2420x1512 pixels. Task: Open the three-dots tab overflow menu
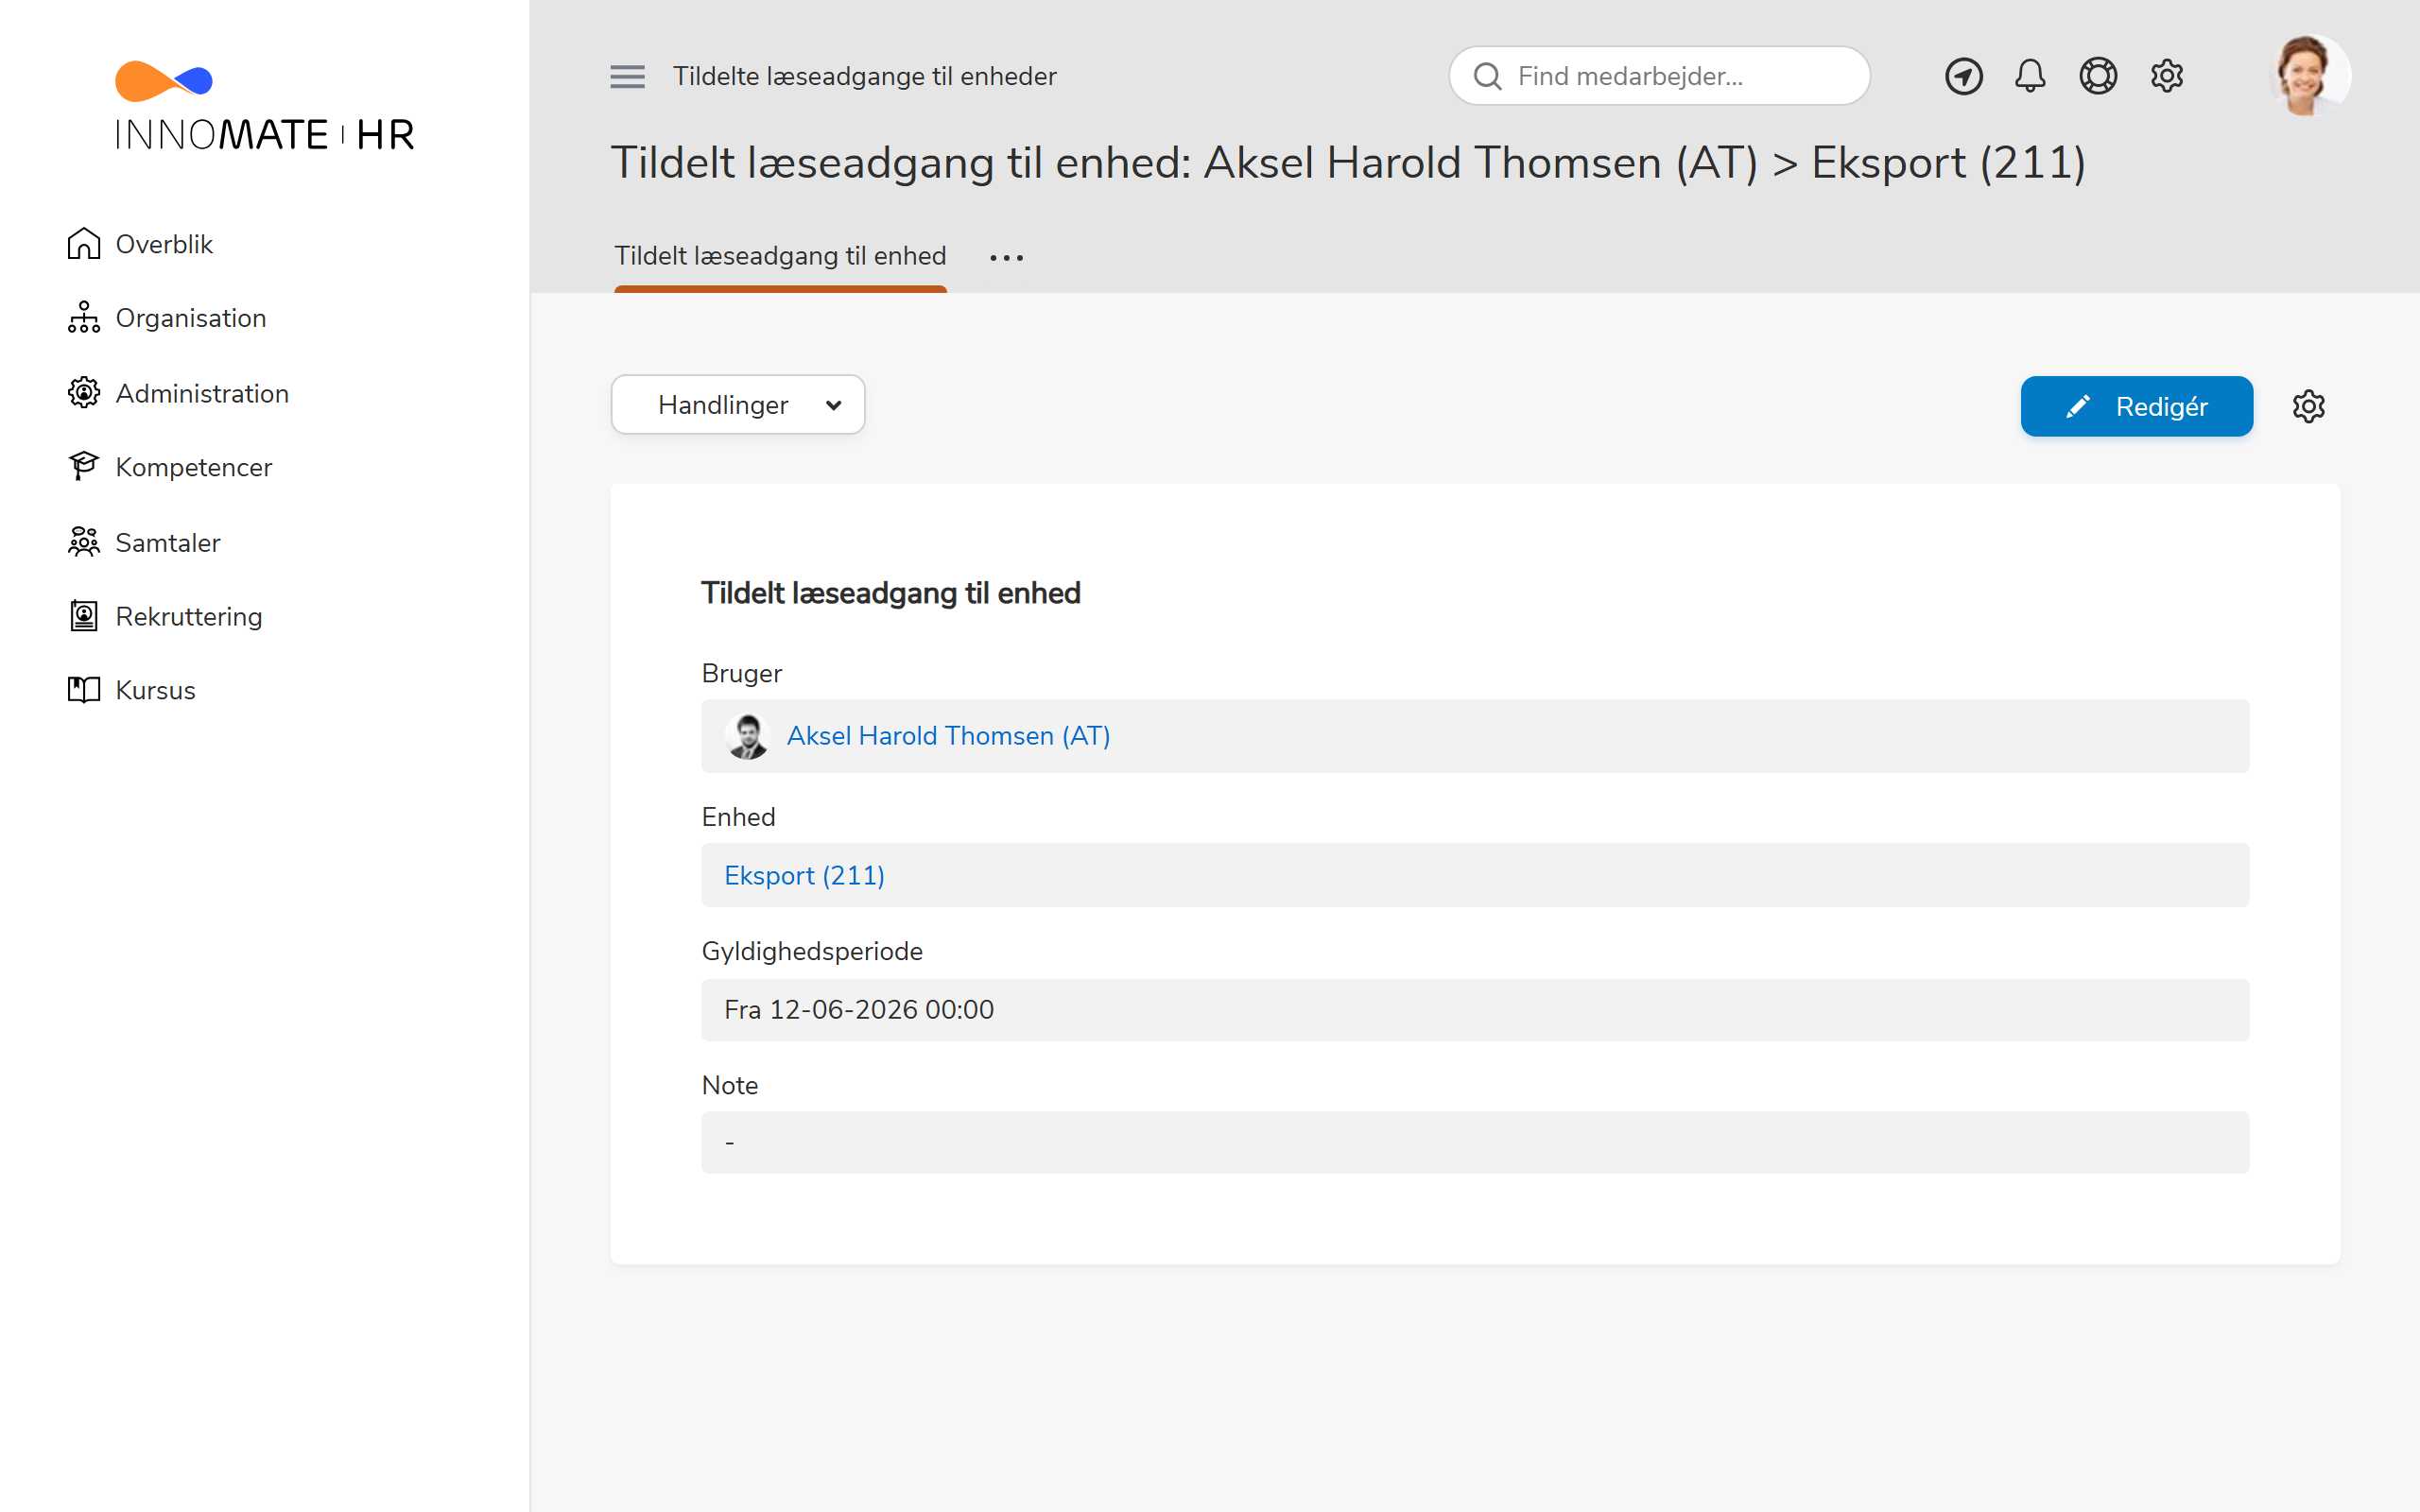pos(1006,257)
